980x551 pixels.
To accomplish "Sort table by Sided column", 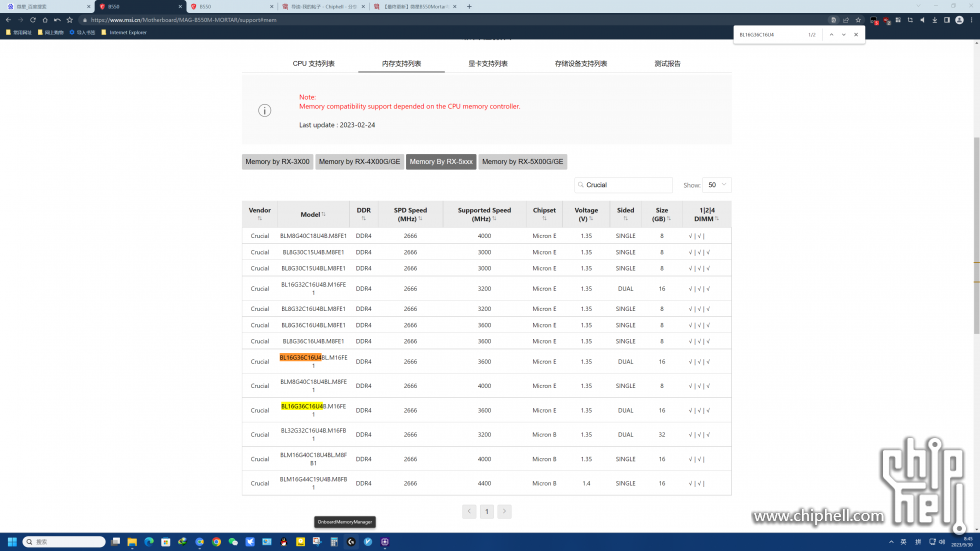I will tap(626, 214).
